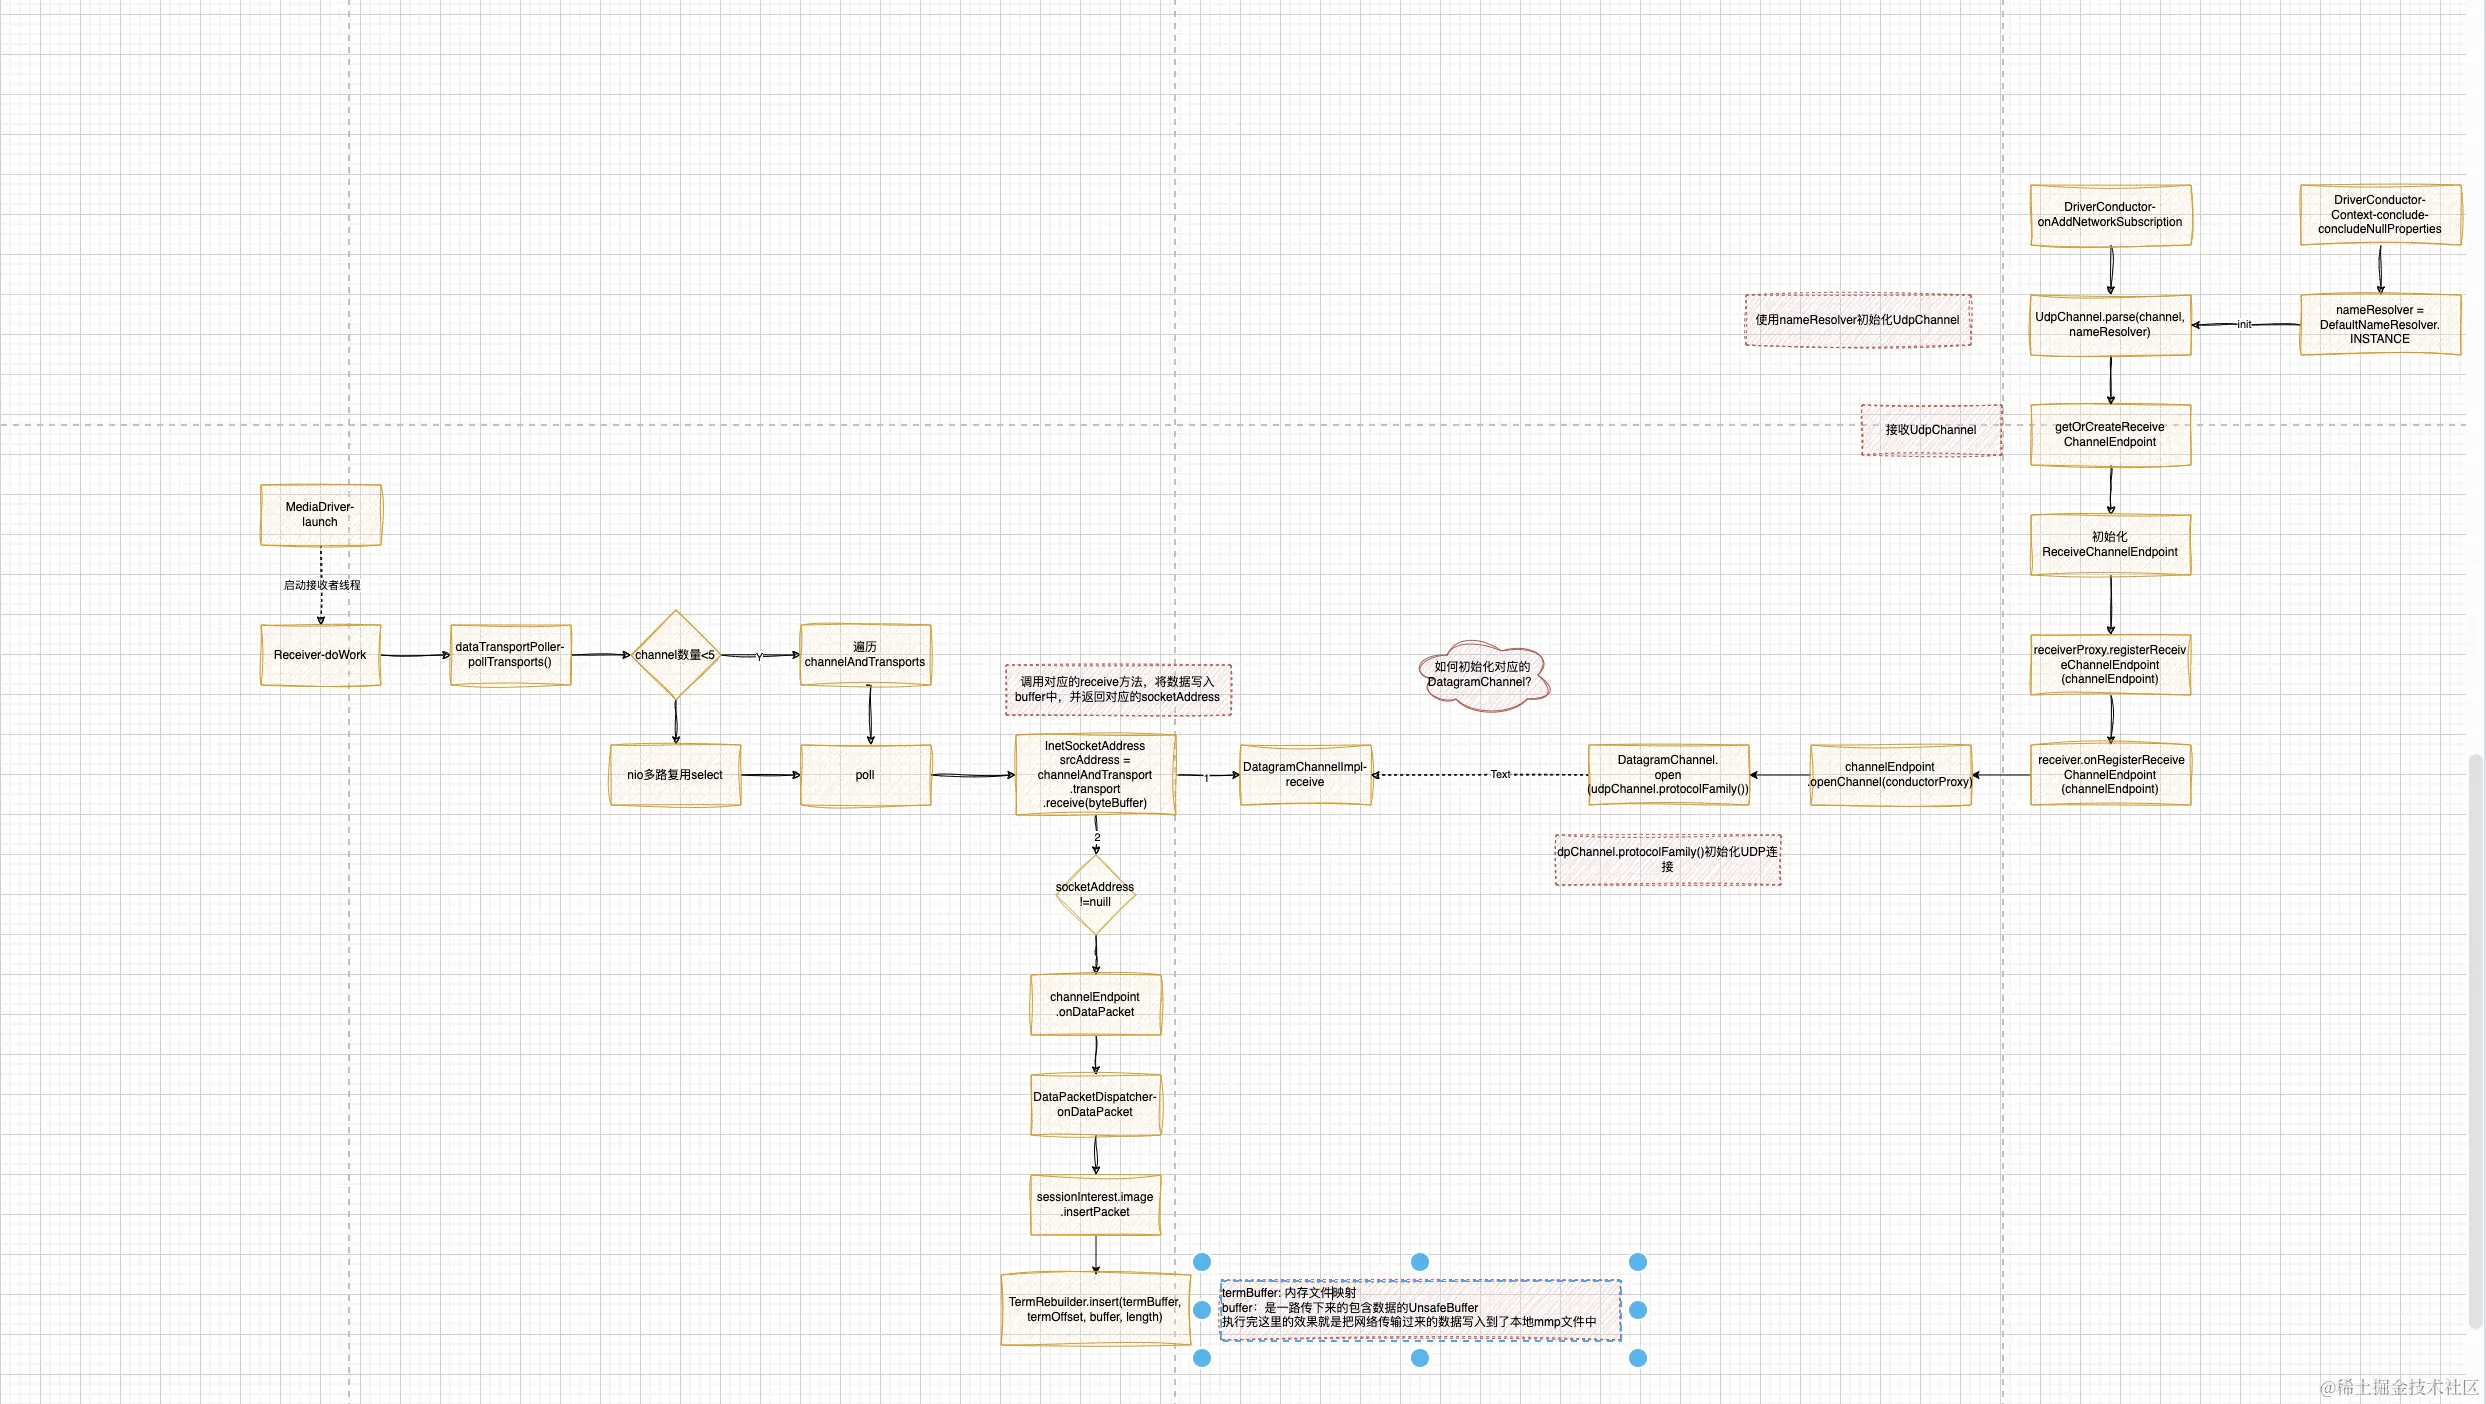Select the cloud shape asking about DatagramChannel
The height and width of the screenshot is (1404, 2486).
[x=1482, y=675]
